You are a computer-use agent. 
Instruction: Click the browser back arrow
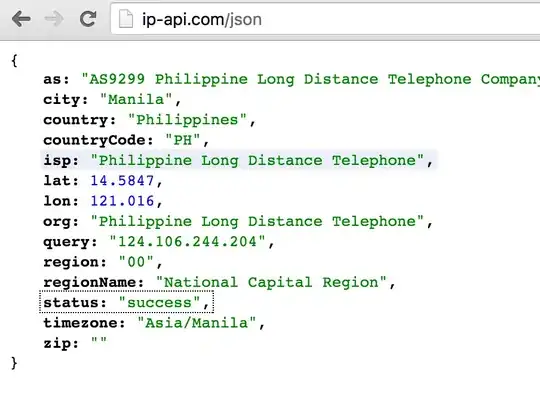click(21, 19)
